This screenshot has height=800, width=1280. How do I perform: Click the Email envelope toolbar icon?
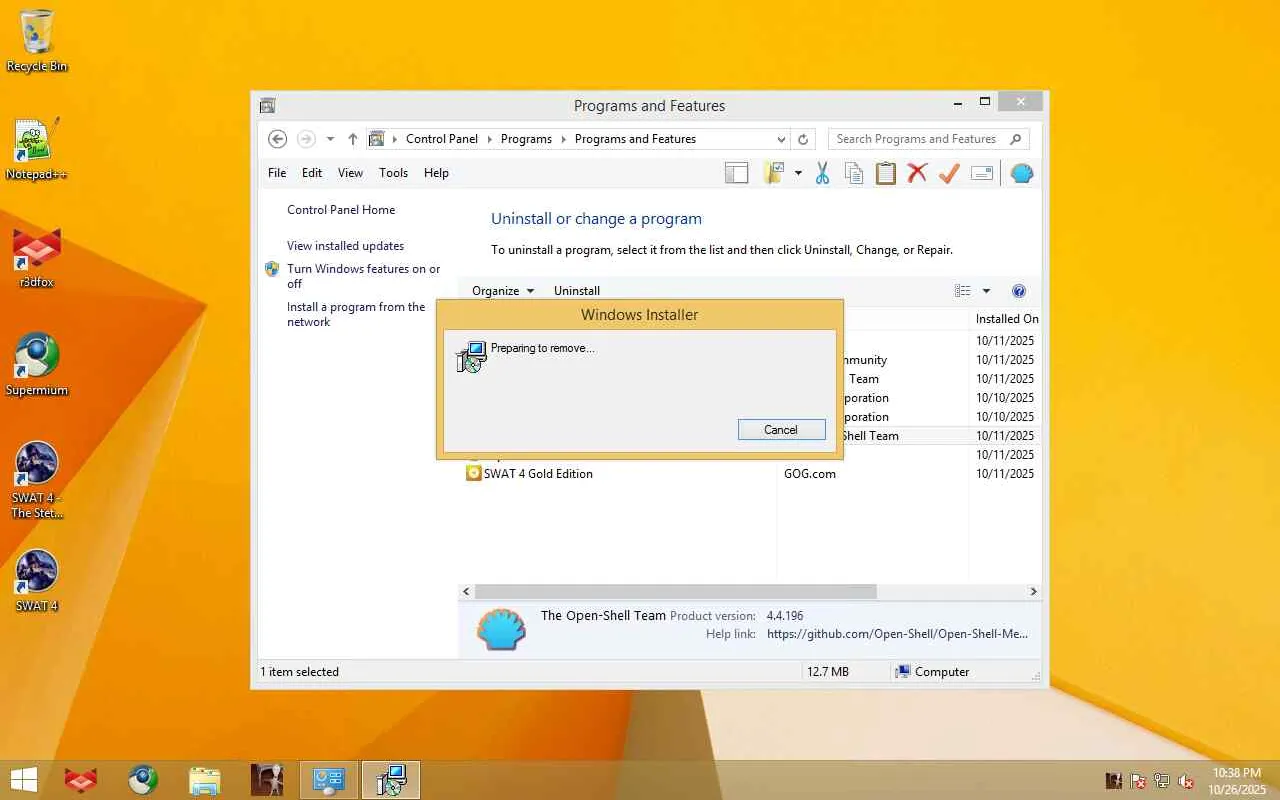pyautogui.click(x=981, y=173)
